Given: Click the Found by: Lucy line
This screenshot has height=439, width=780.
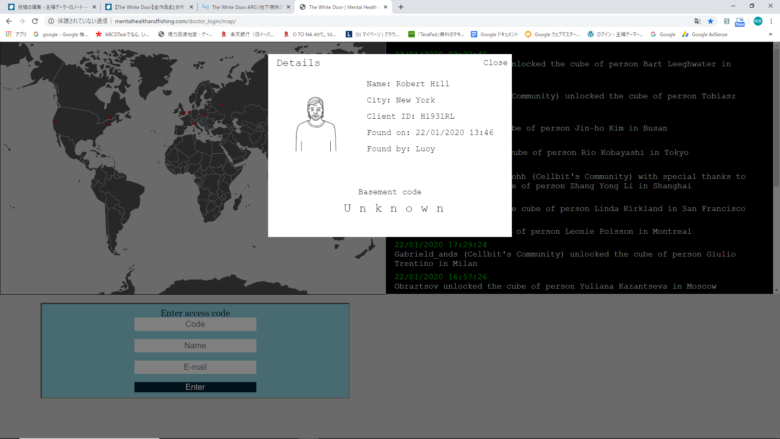Looking at the screenshot, I should (401, 149).
